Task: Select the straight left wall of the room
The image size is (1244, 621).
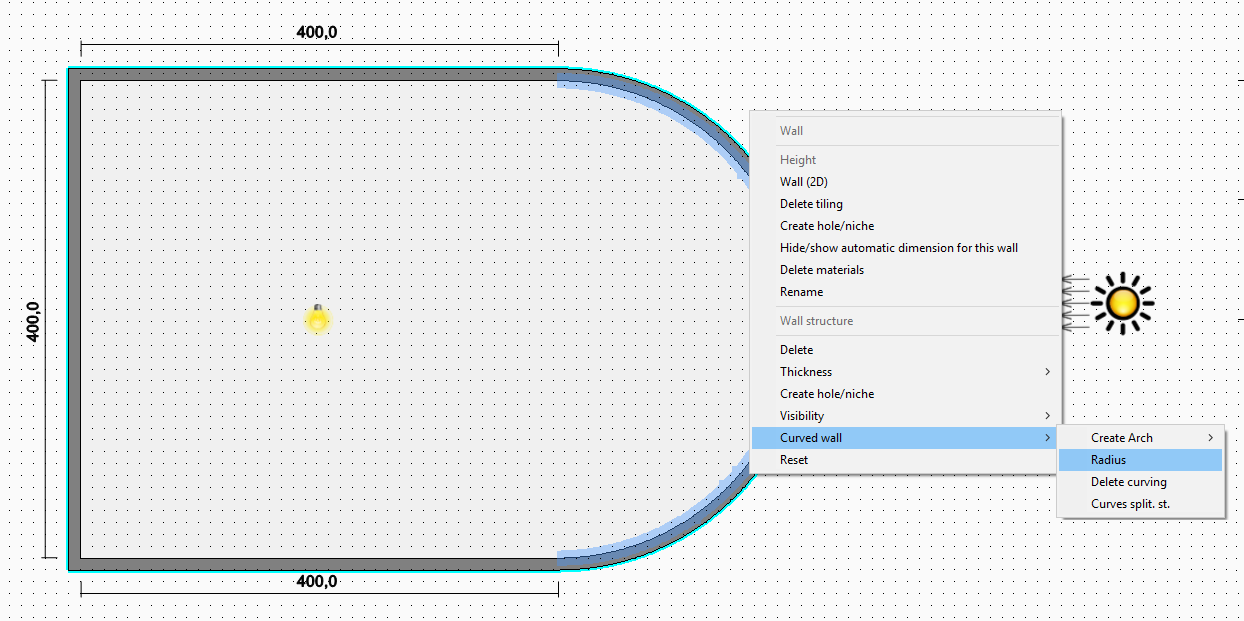Action: (x=74, y=319)
